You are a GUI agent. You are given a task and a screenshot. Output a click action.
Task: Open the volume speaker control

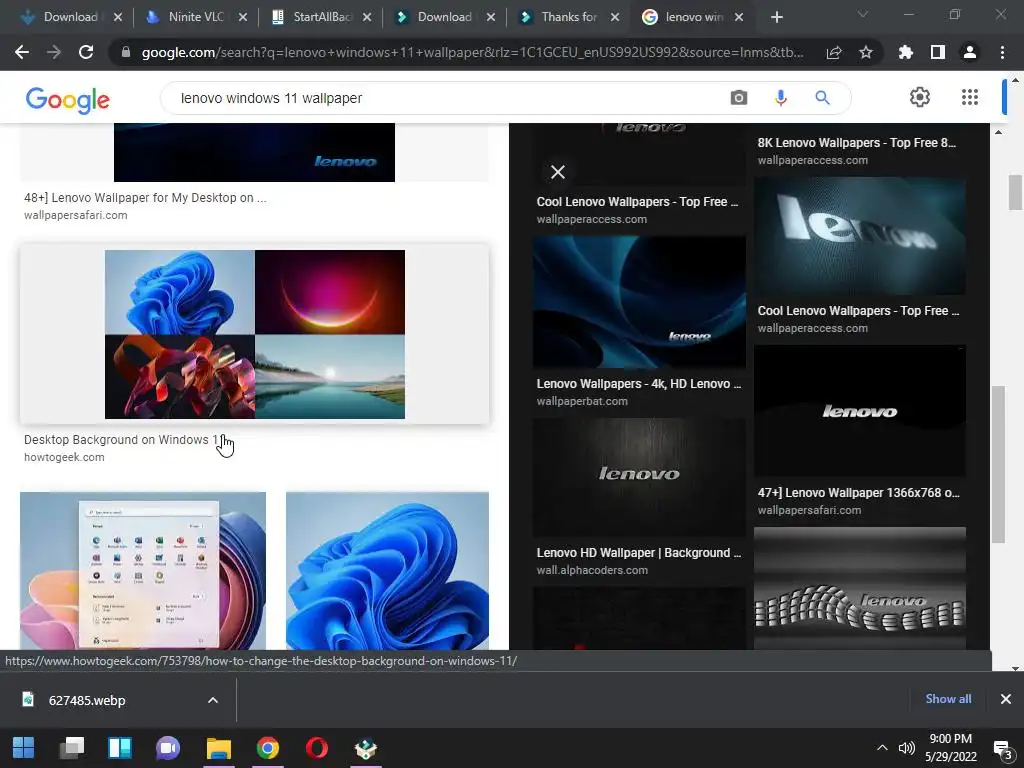(x=906, y=748)
